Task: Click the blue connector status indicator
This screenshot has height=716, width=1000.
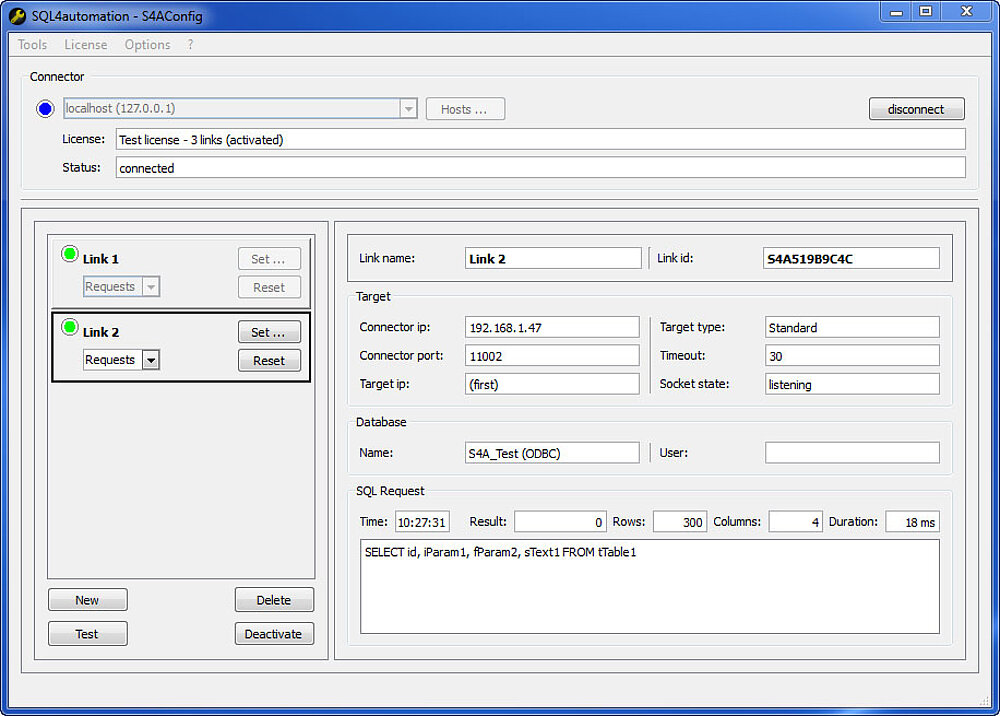Action: (x=45, y=108)
